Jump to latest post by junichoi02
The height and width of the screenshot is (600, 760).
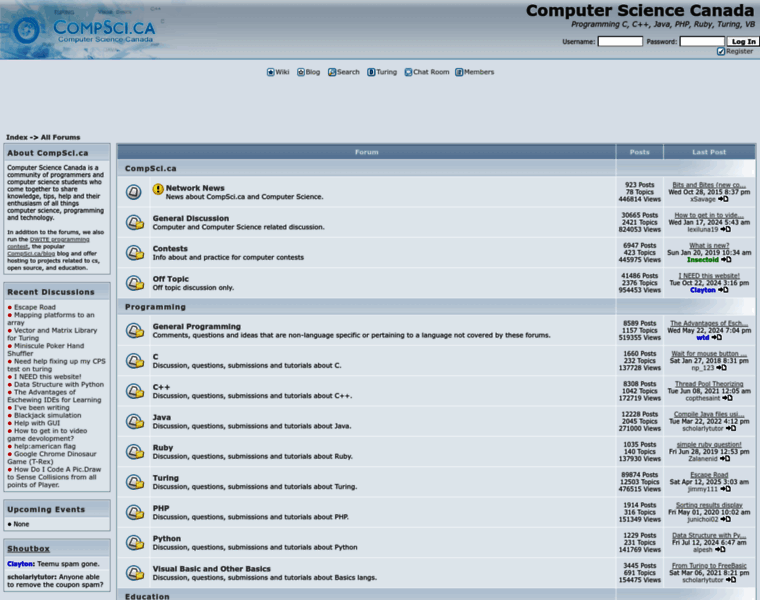pyautogui.click(x=726, y=519)
